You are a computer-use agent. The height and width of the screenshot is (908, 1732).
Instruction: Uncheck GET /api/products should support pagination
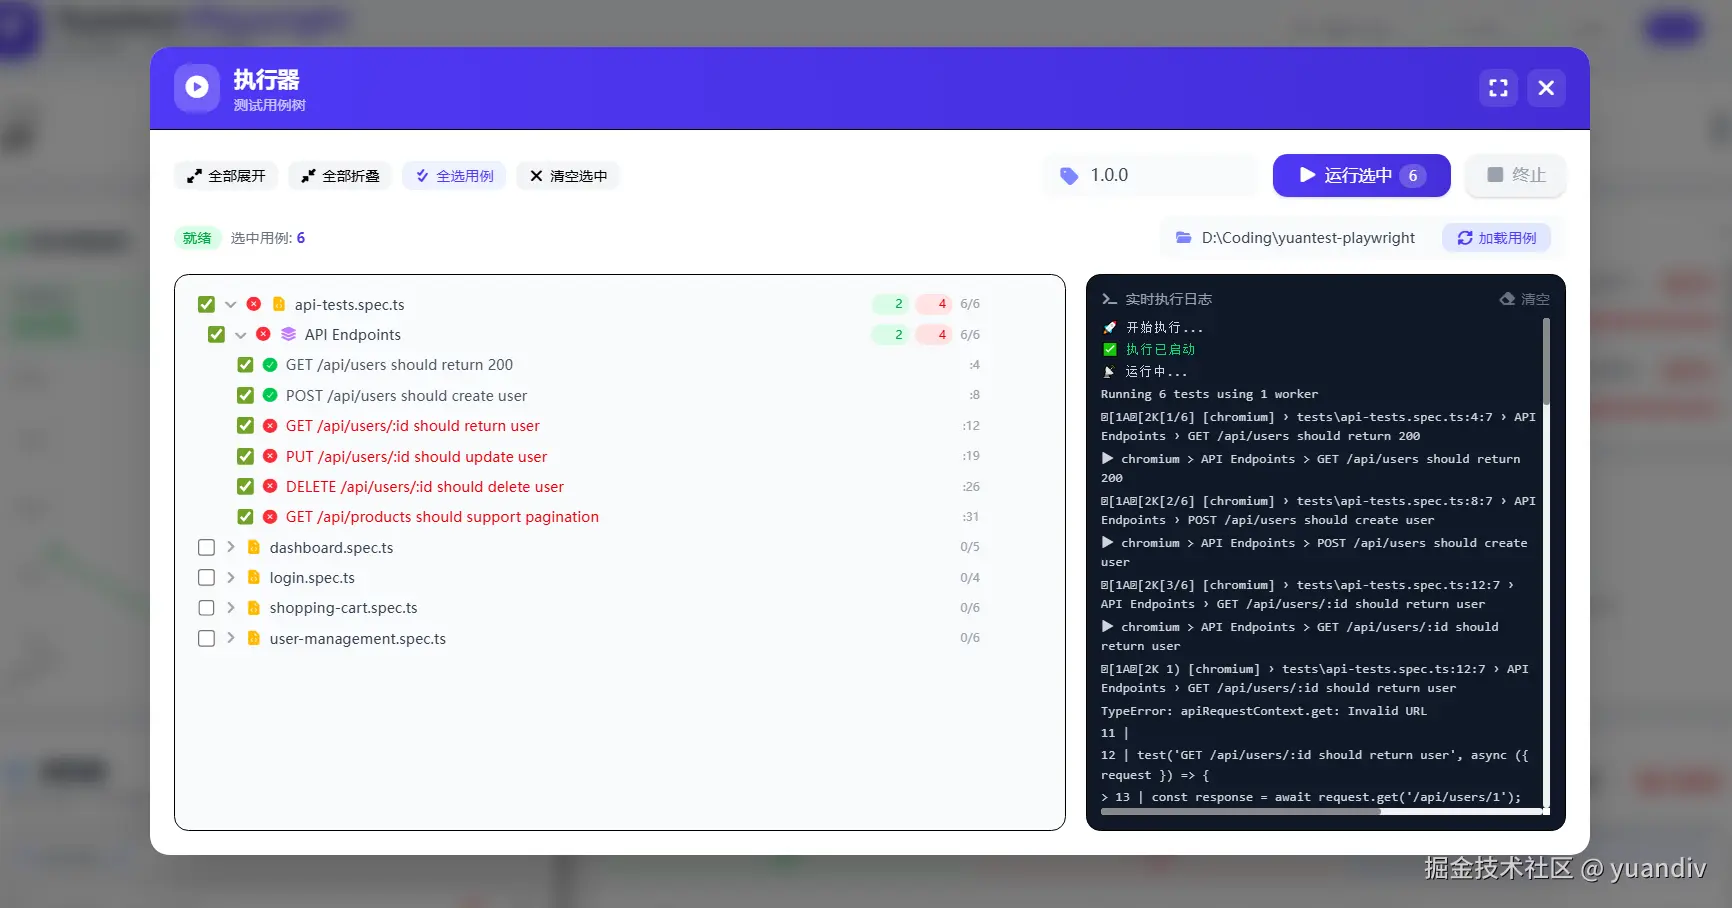point(245,517)
